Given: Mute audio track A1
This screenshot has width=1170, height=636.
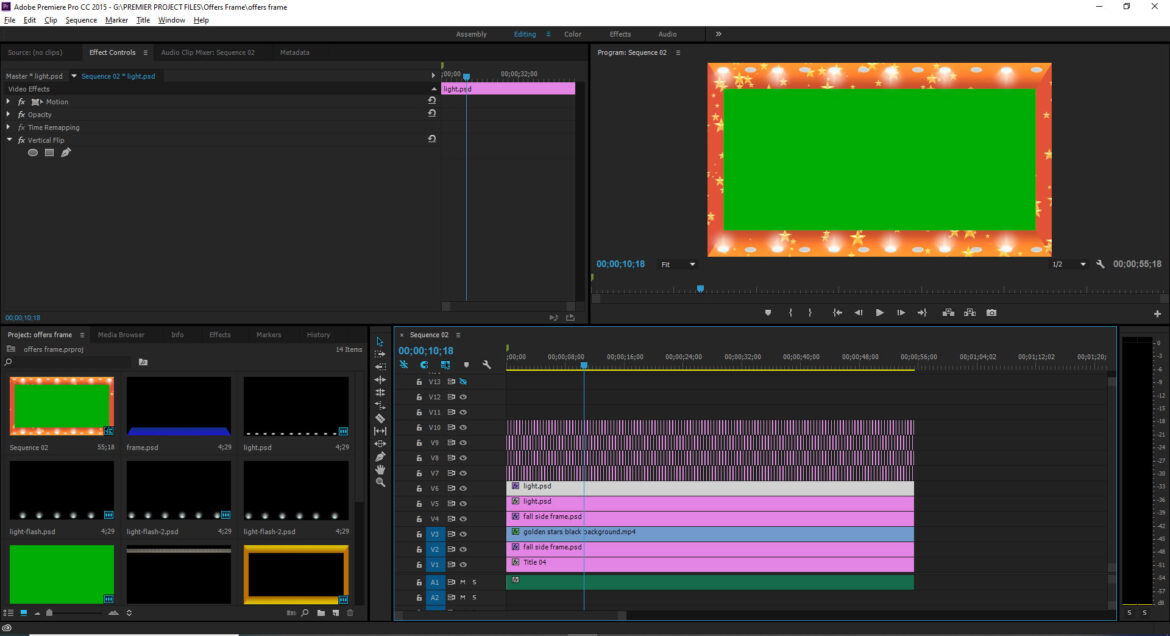Looking at the screenshot, I should coord(463,582).
